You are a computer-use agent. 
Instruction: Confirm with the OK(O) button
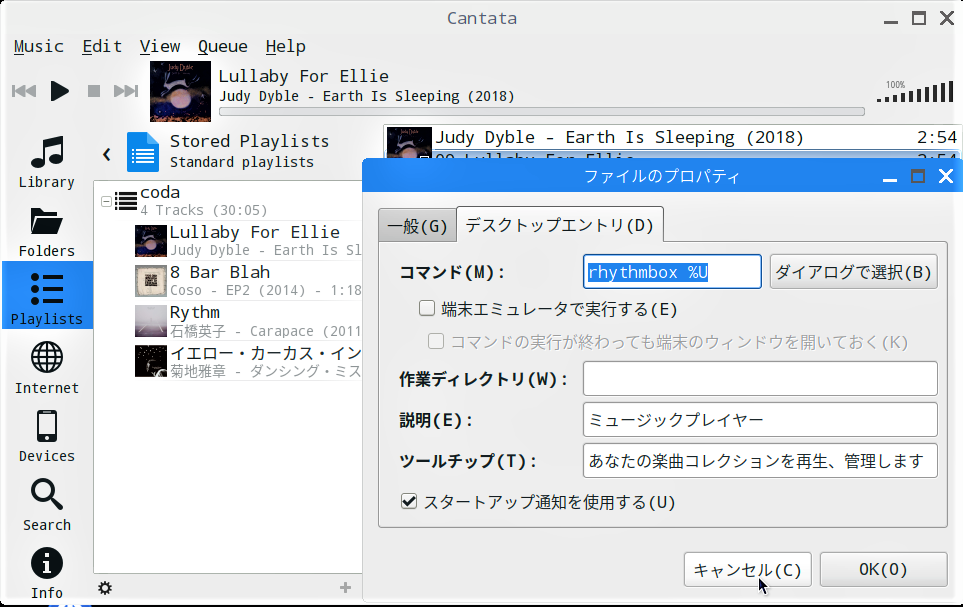pos(883,570)
